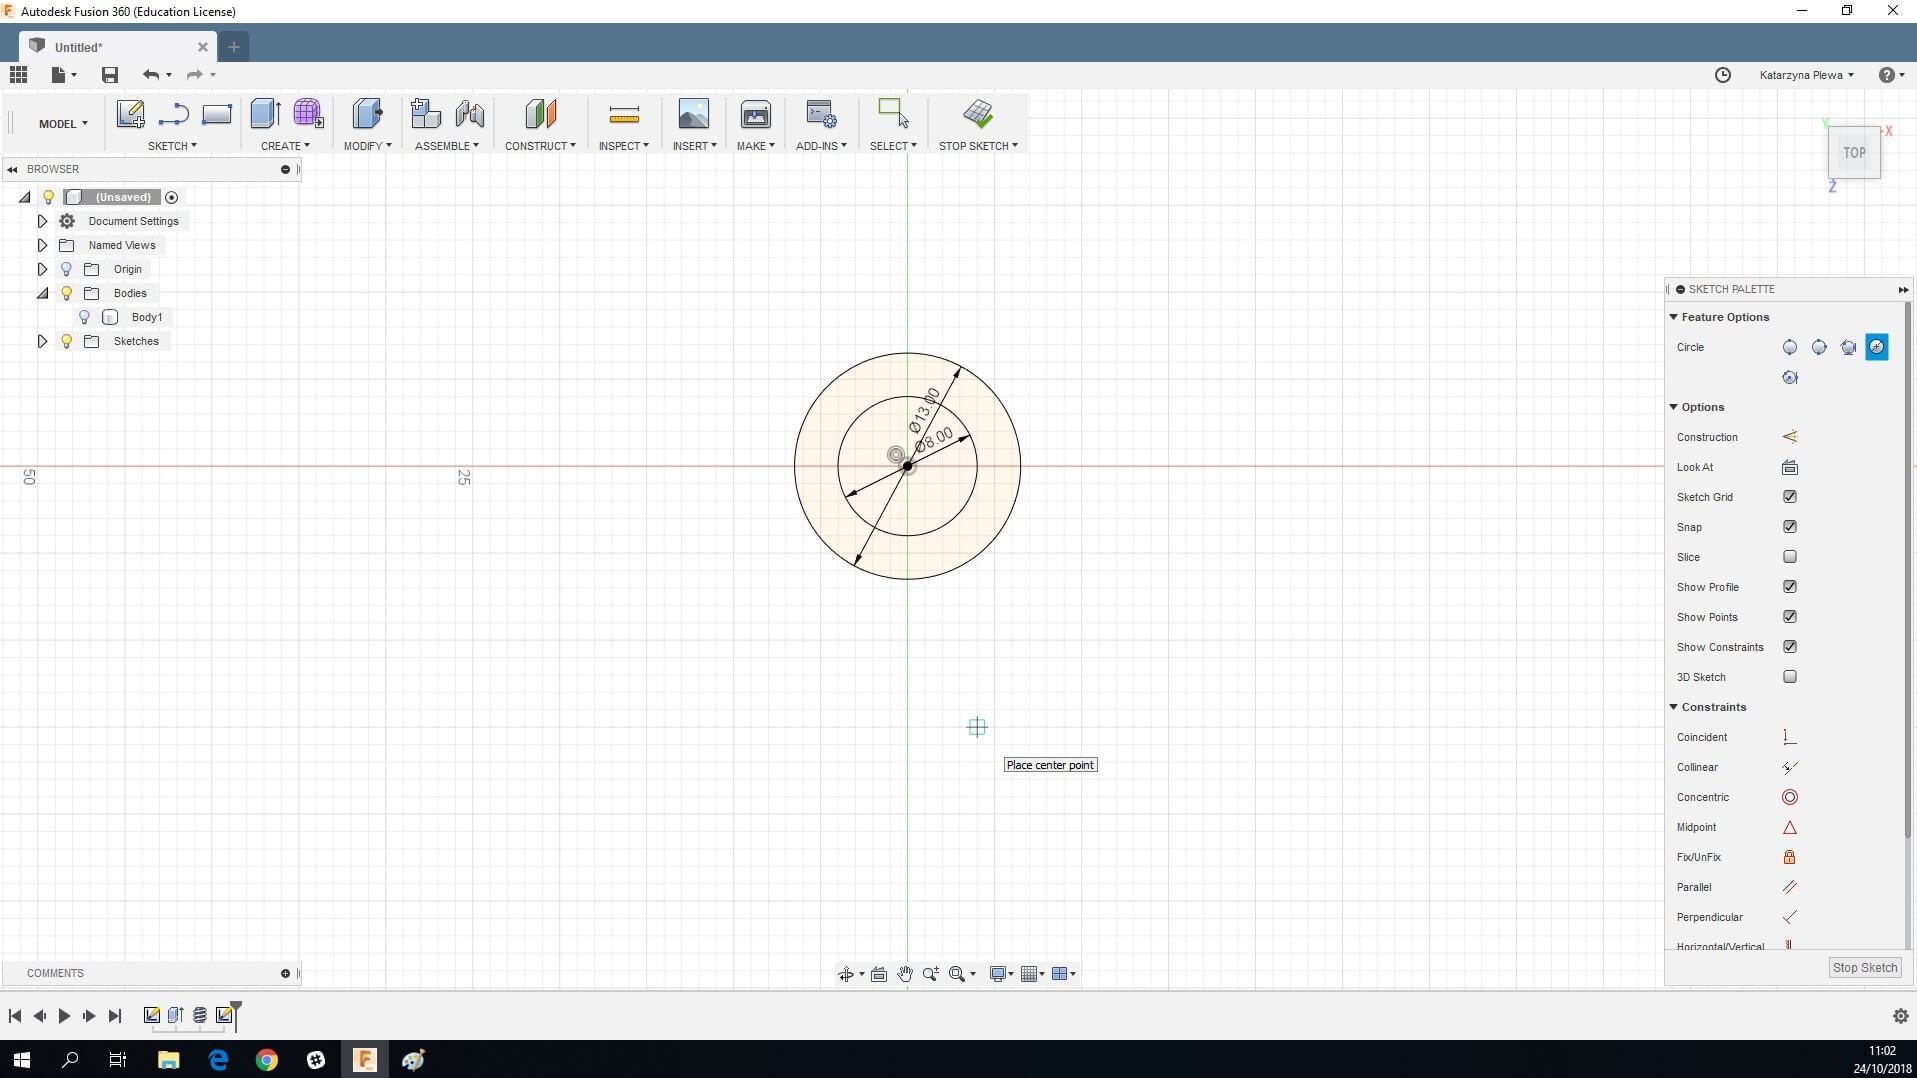The height and width of the screenshot is (1078, 1917).
Task: Click the Stop Sketch button in palette
Action: (x=1864, y=968)
